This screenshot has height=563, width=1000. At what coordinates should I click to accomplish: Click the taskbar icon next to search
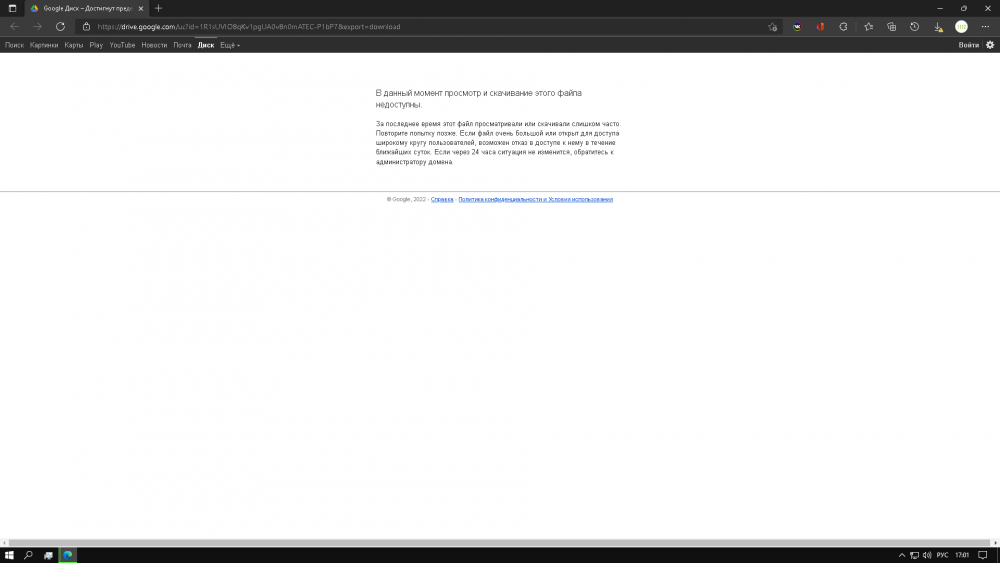pos(48,555)
